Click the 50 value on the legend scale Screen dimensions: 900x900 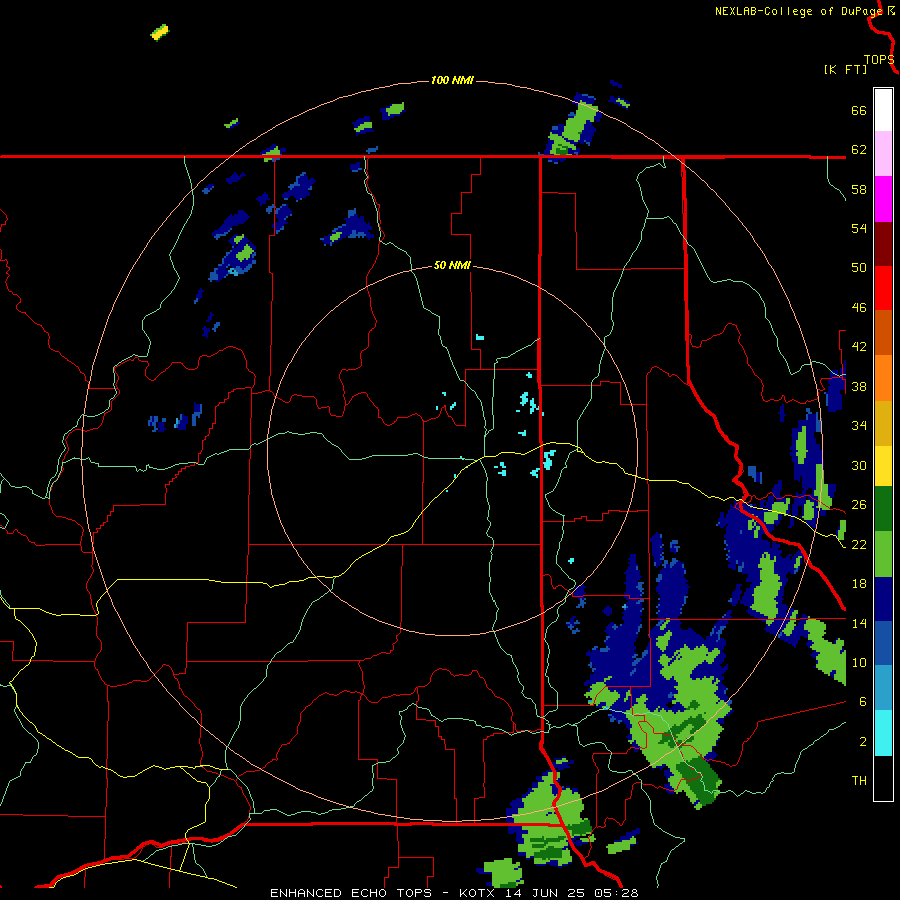click(859, 267)
